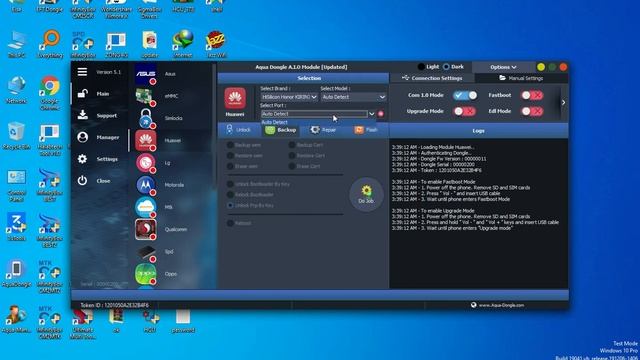Open the Manager section in sidebar
The height and width of the screenshot is (360, 640).
tap(99, 138)
